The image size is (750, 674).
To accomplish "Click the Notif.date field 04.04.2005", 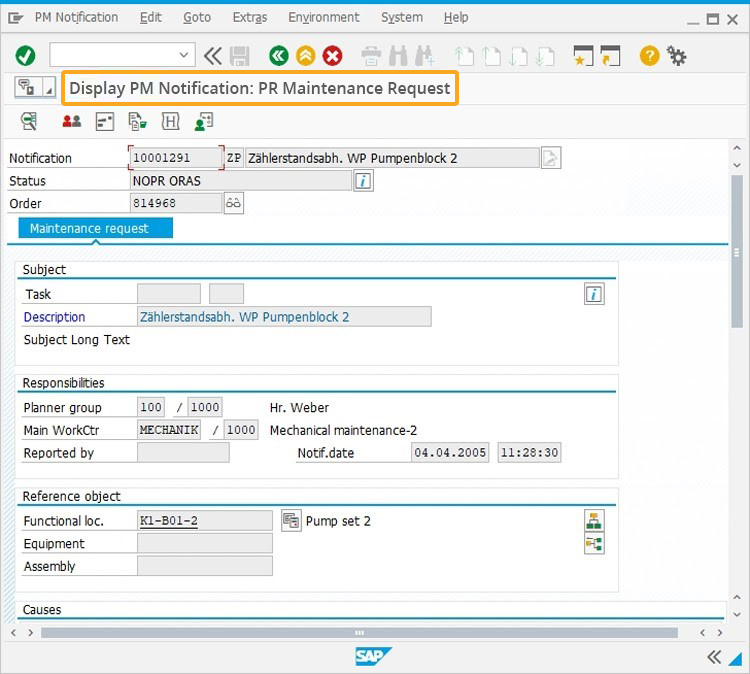I will click(x=450, y=453).
